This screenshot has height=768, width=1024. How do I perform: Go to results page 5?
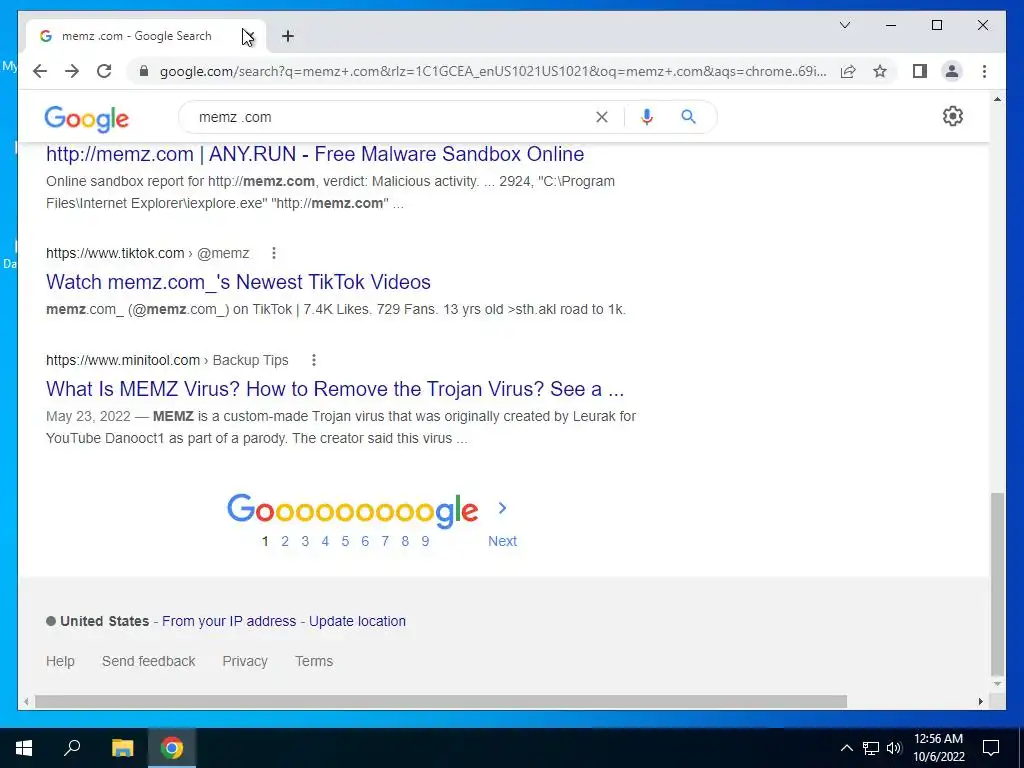click(345, 541)
